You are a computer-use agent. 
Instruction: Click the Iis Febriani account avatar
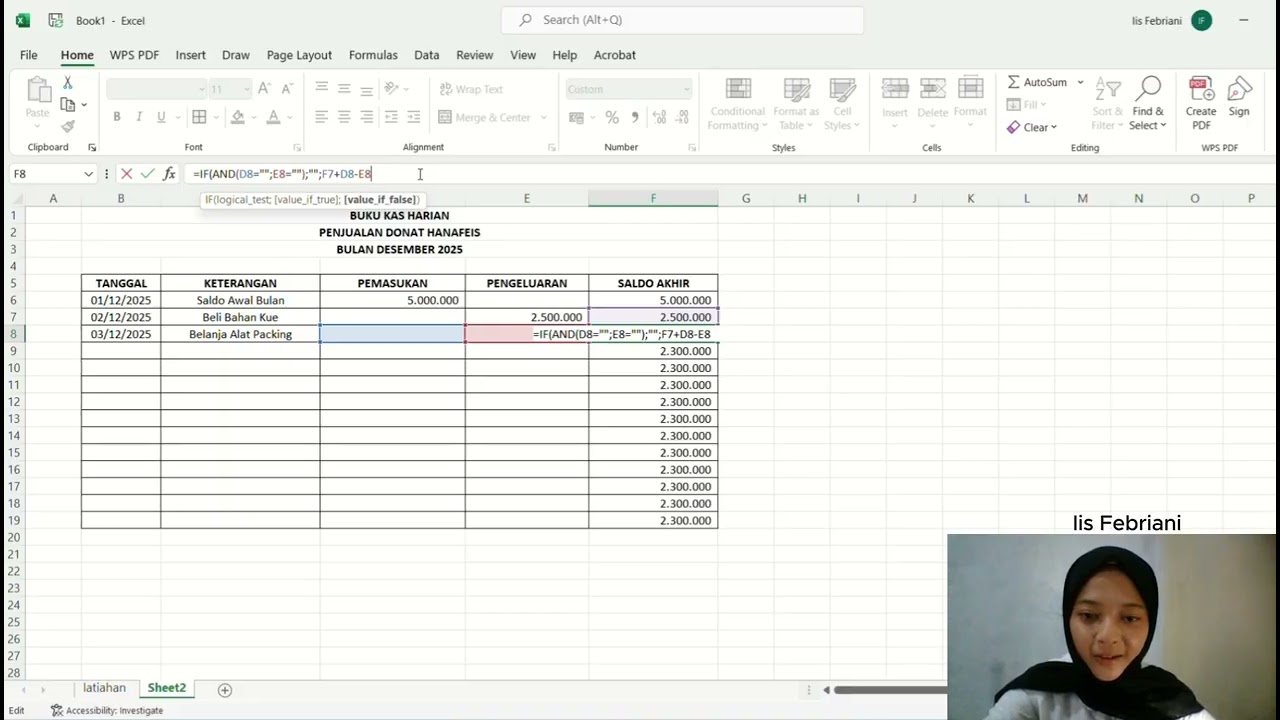[x=1202, y=20]
